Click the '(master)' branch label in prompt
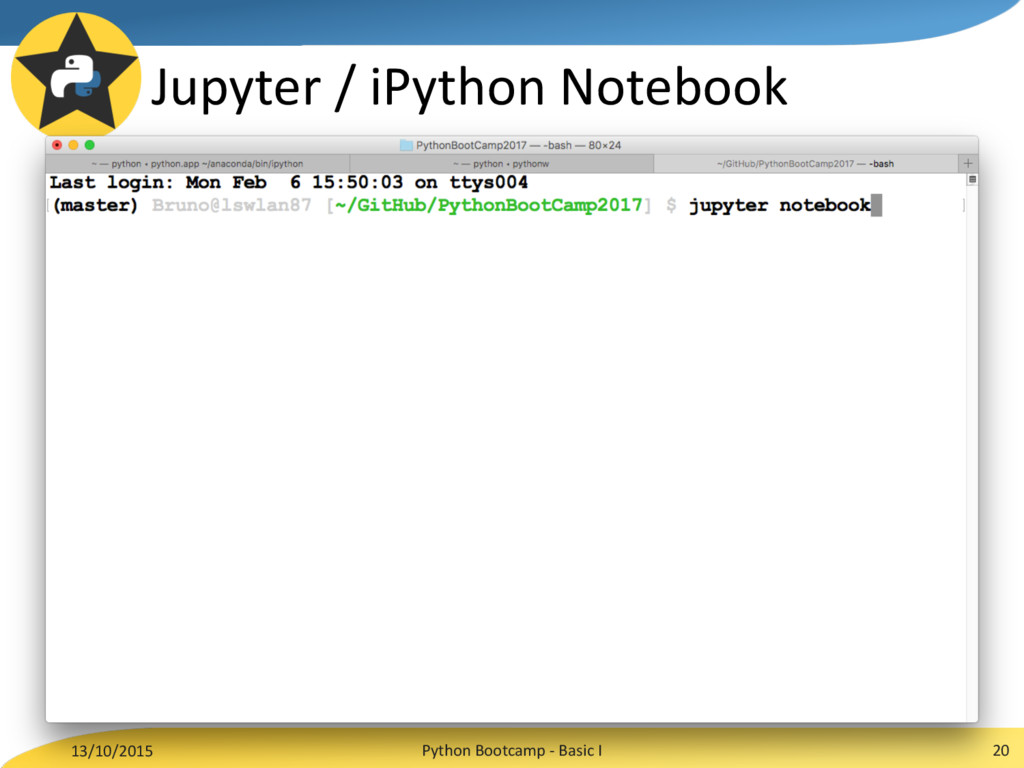The width and height of the screenshot is (1024, 768). (x=95, y=205)
